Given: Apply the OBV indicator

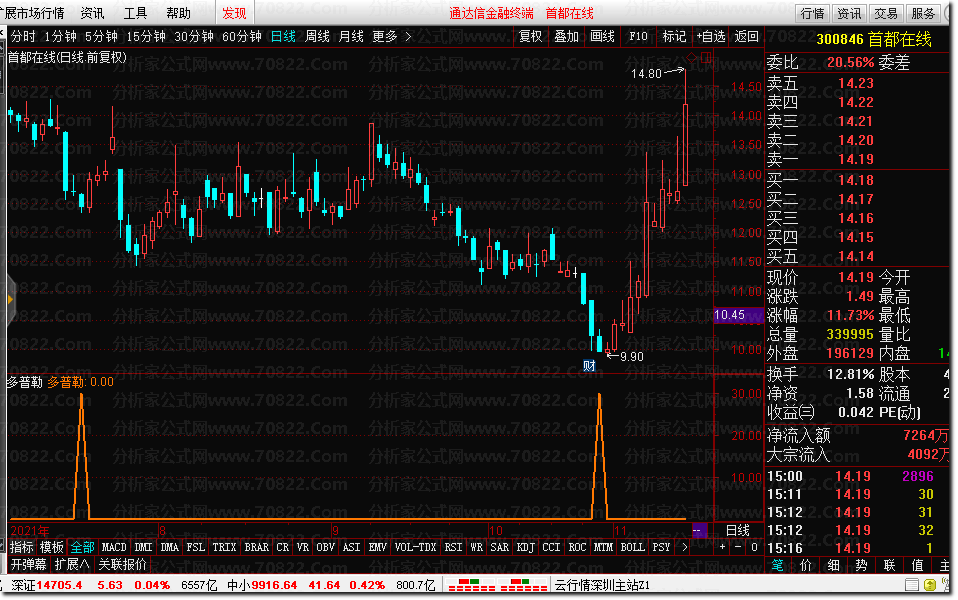Looking at the screenshot, I should click(325, 547).
